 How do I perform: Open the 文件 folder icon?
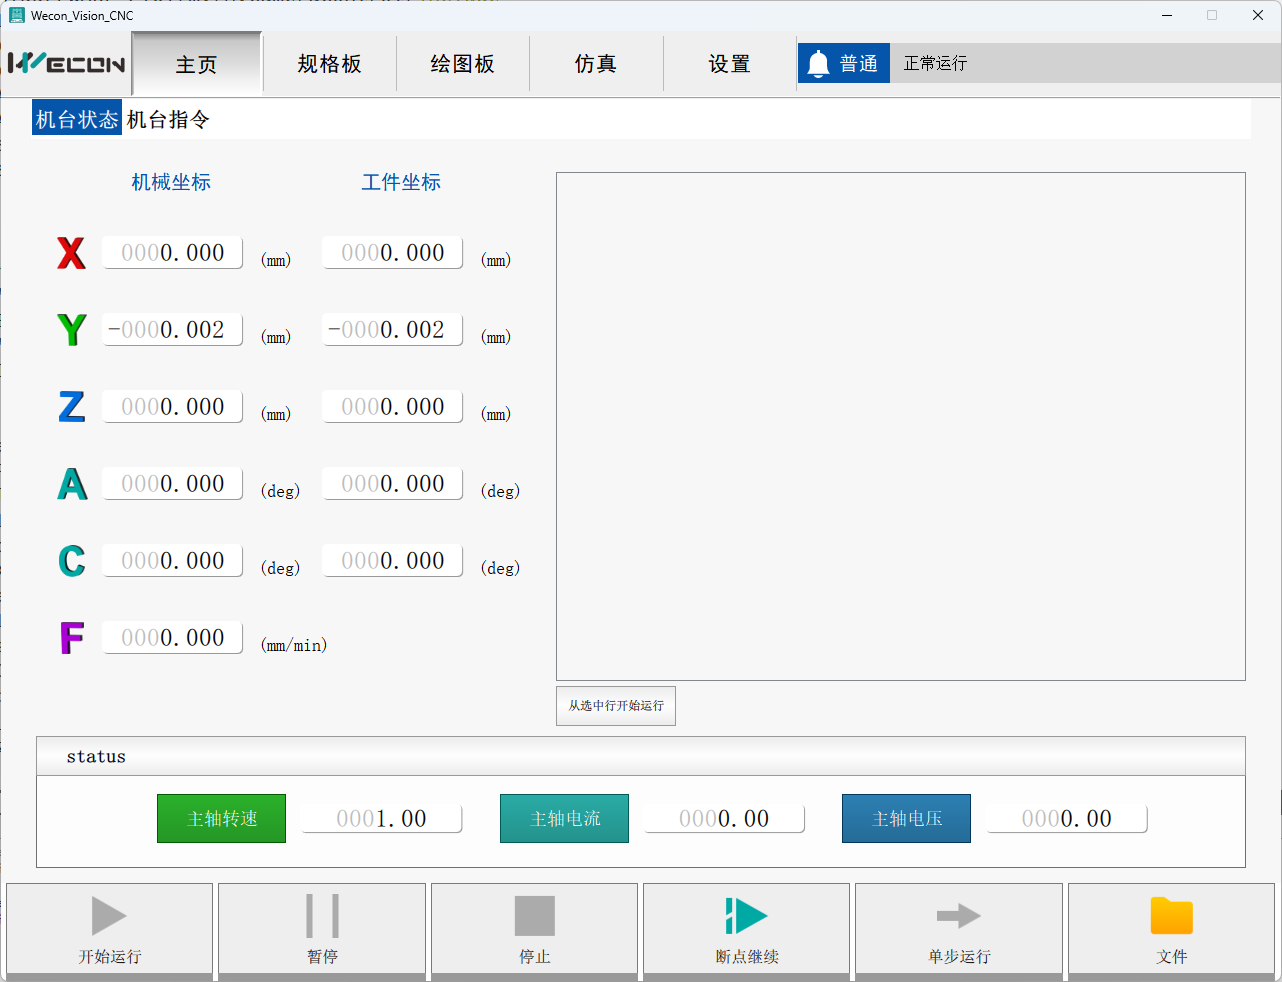tap(1171, 915)
